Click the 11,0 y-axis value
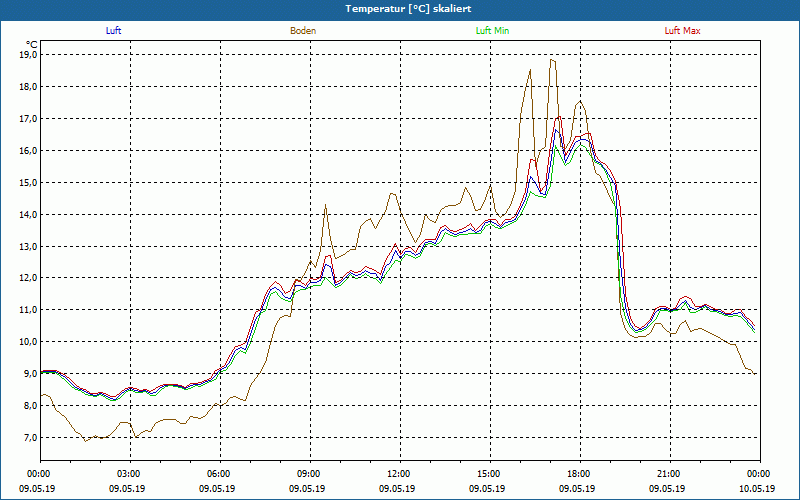This screenshot has height=500, width=800. (28, 310)
